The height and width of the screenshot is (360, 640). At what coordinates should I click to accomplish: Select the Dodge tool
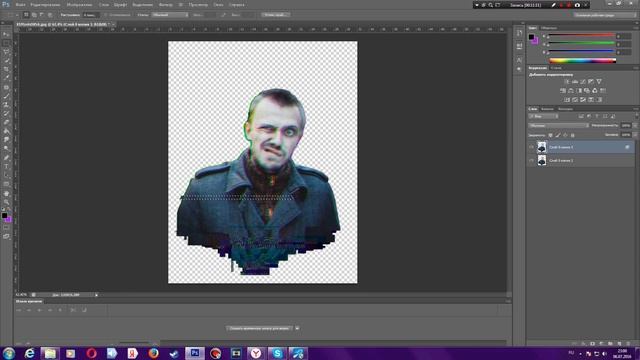[6, 149]
